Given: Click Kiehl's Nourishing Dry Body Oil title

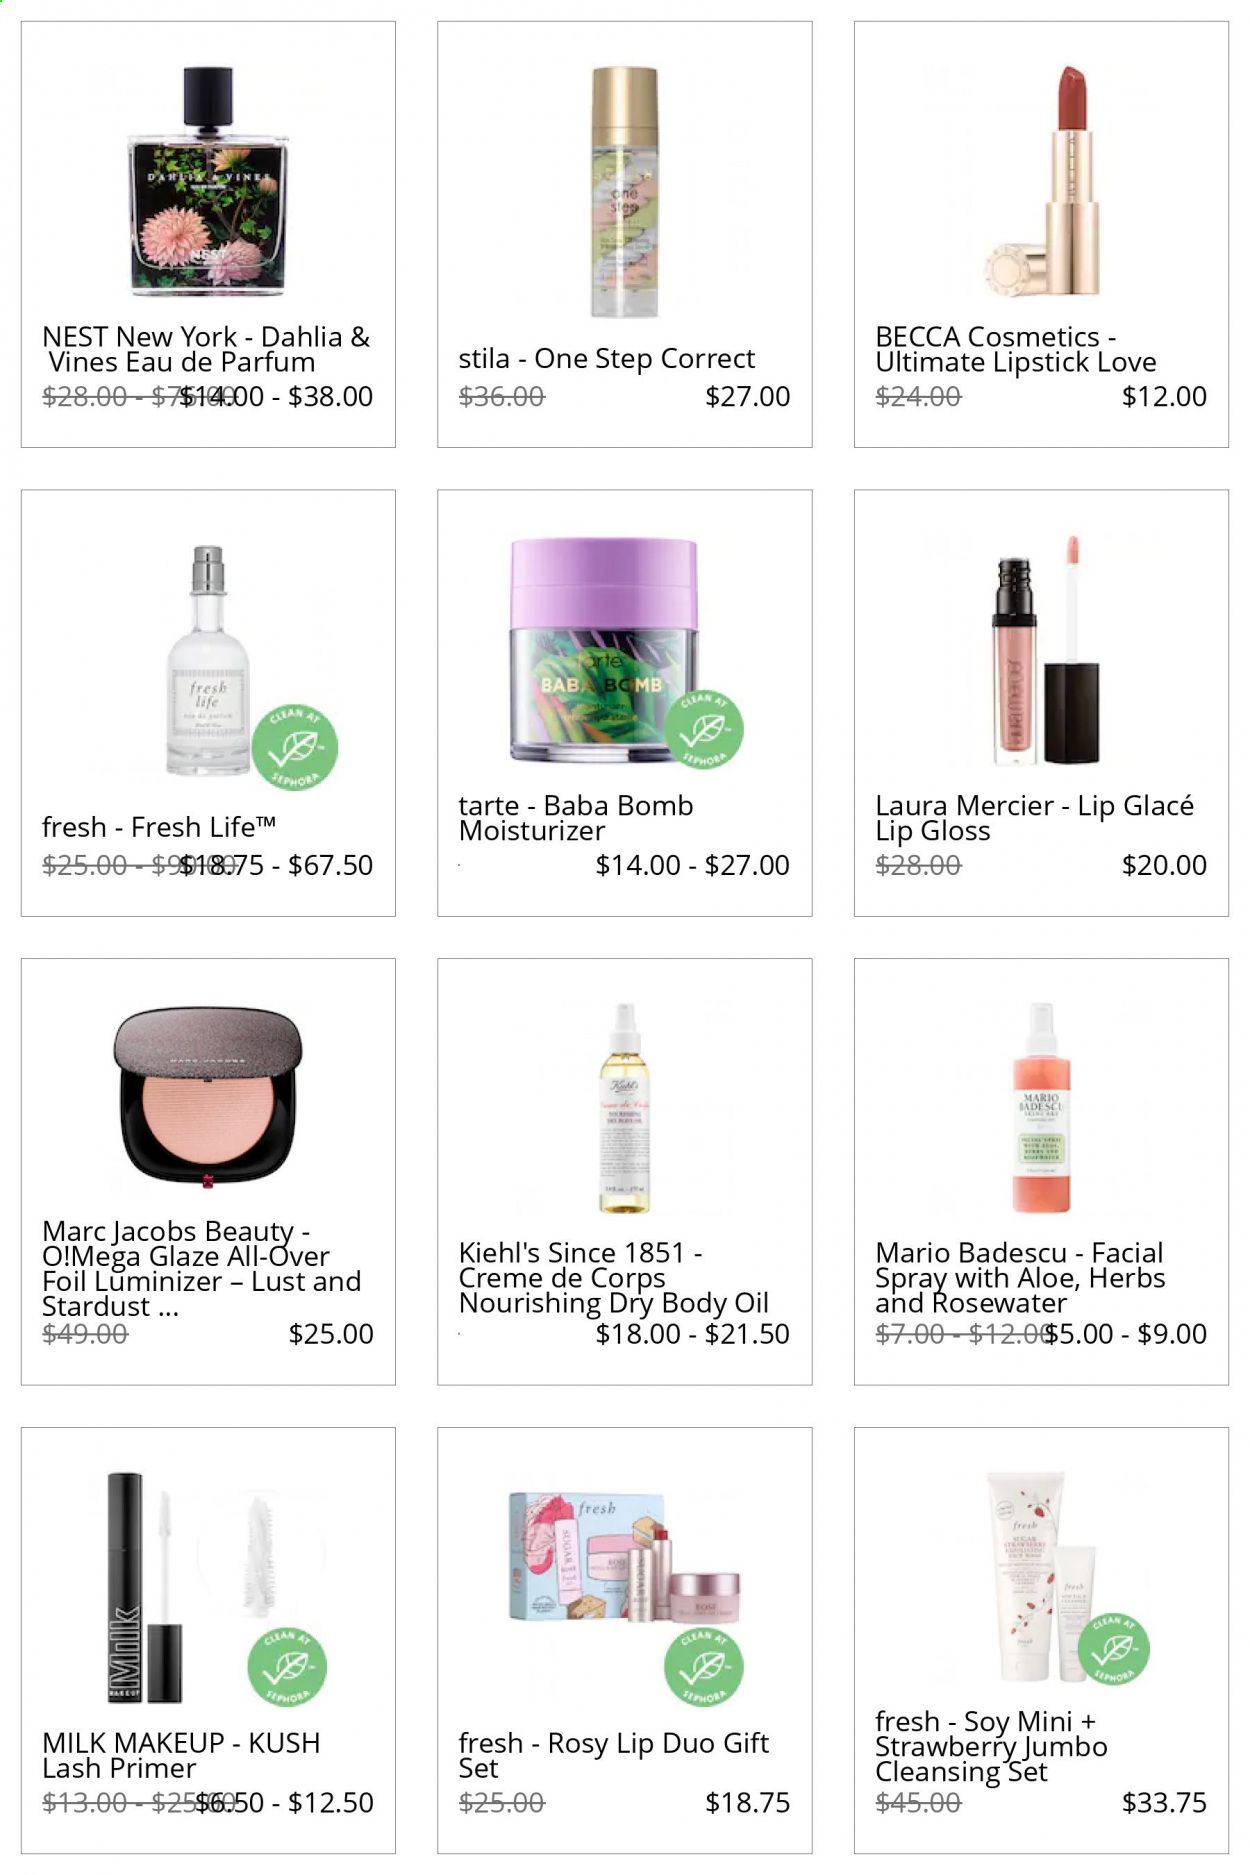Looking at the screenshot, I should pos(613,1277).
